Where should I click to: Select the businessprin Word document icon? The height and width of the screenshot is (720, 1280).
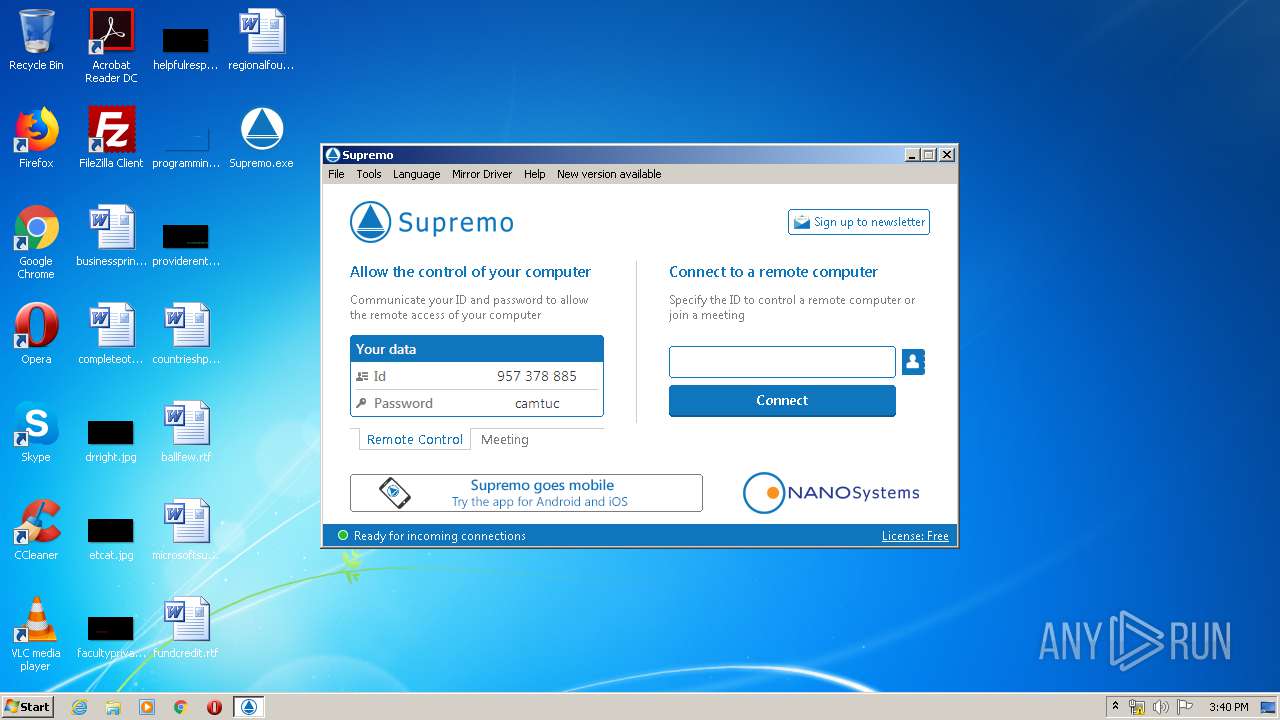111,236
